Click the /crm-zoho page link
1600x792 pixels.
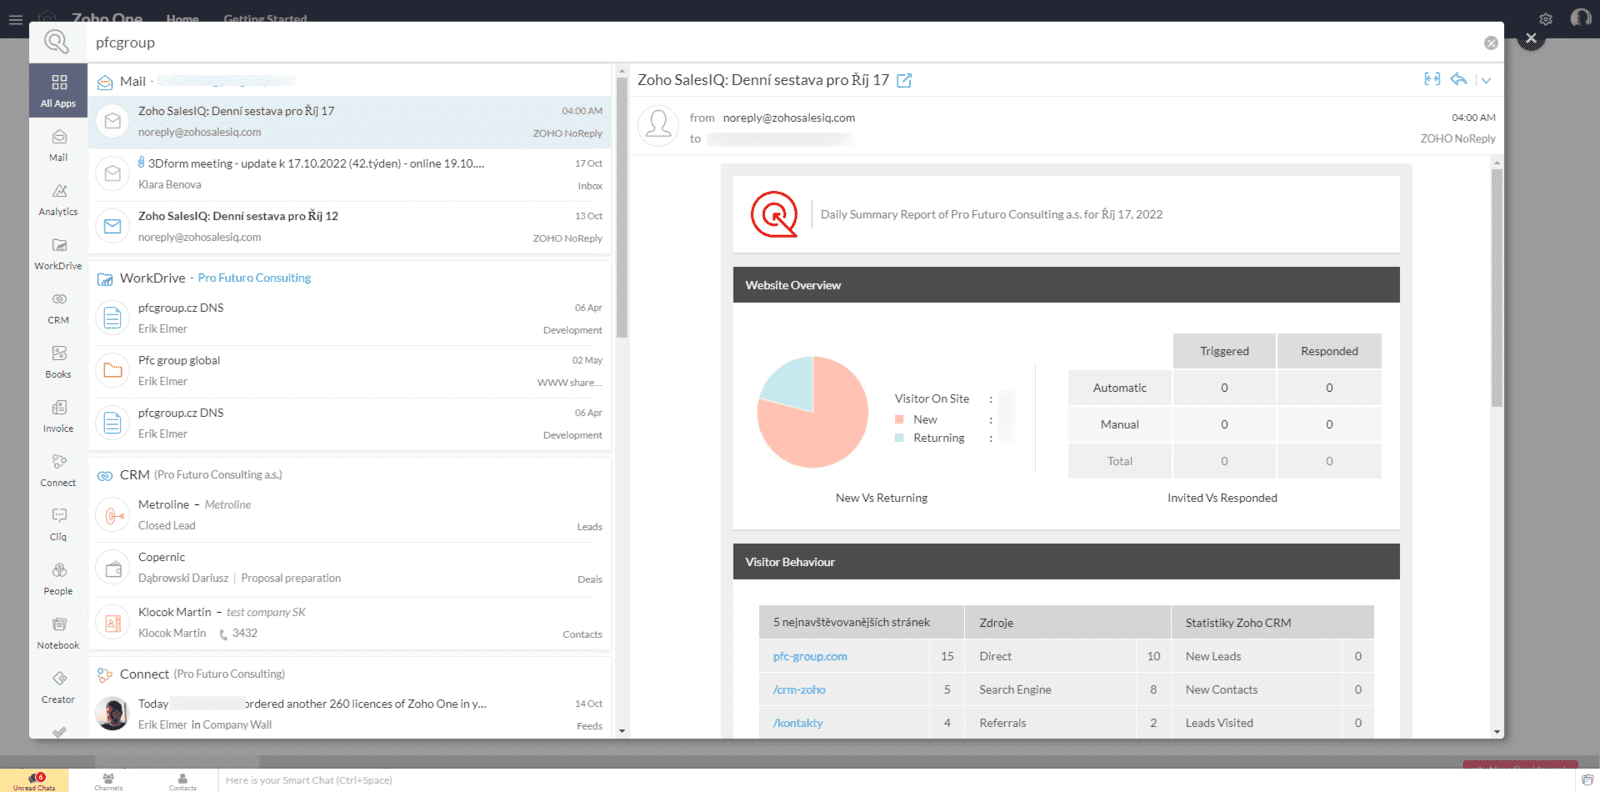coord(799,690)
